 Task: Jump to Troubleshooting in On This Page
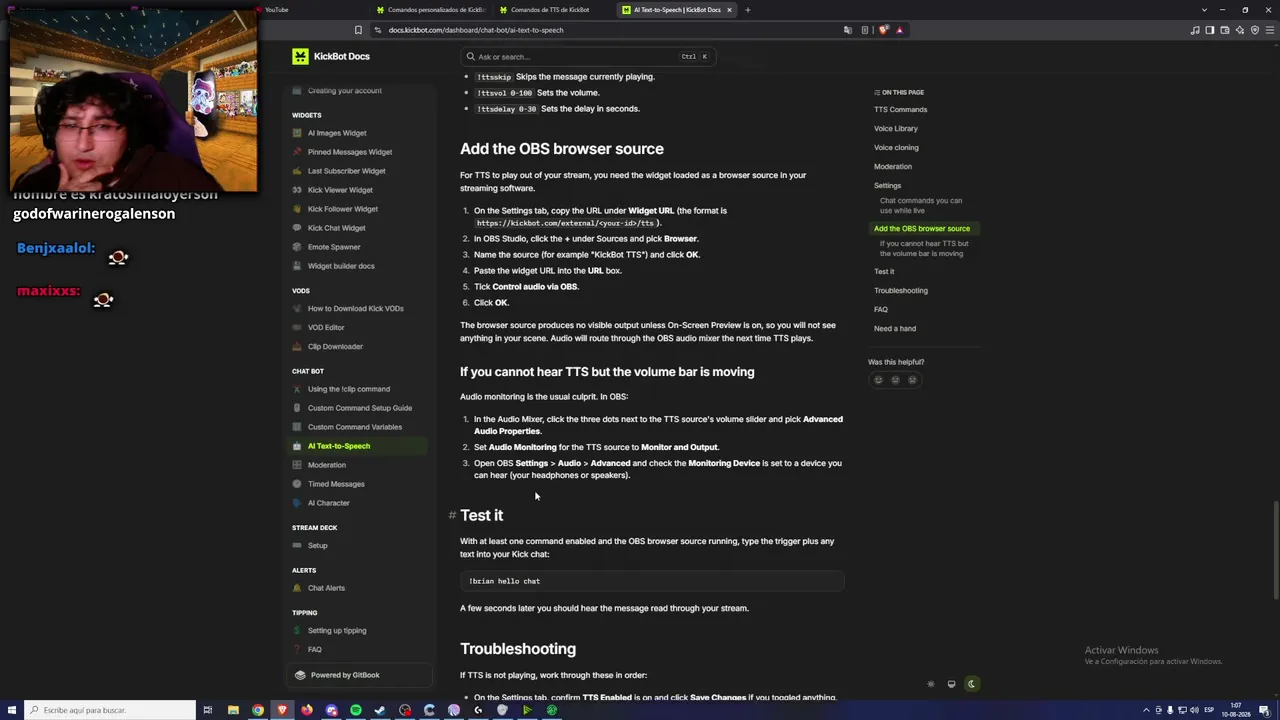point(901,291)
